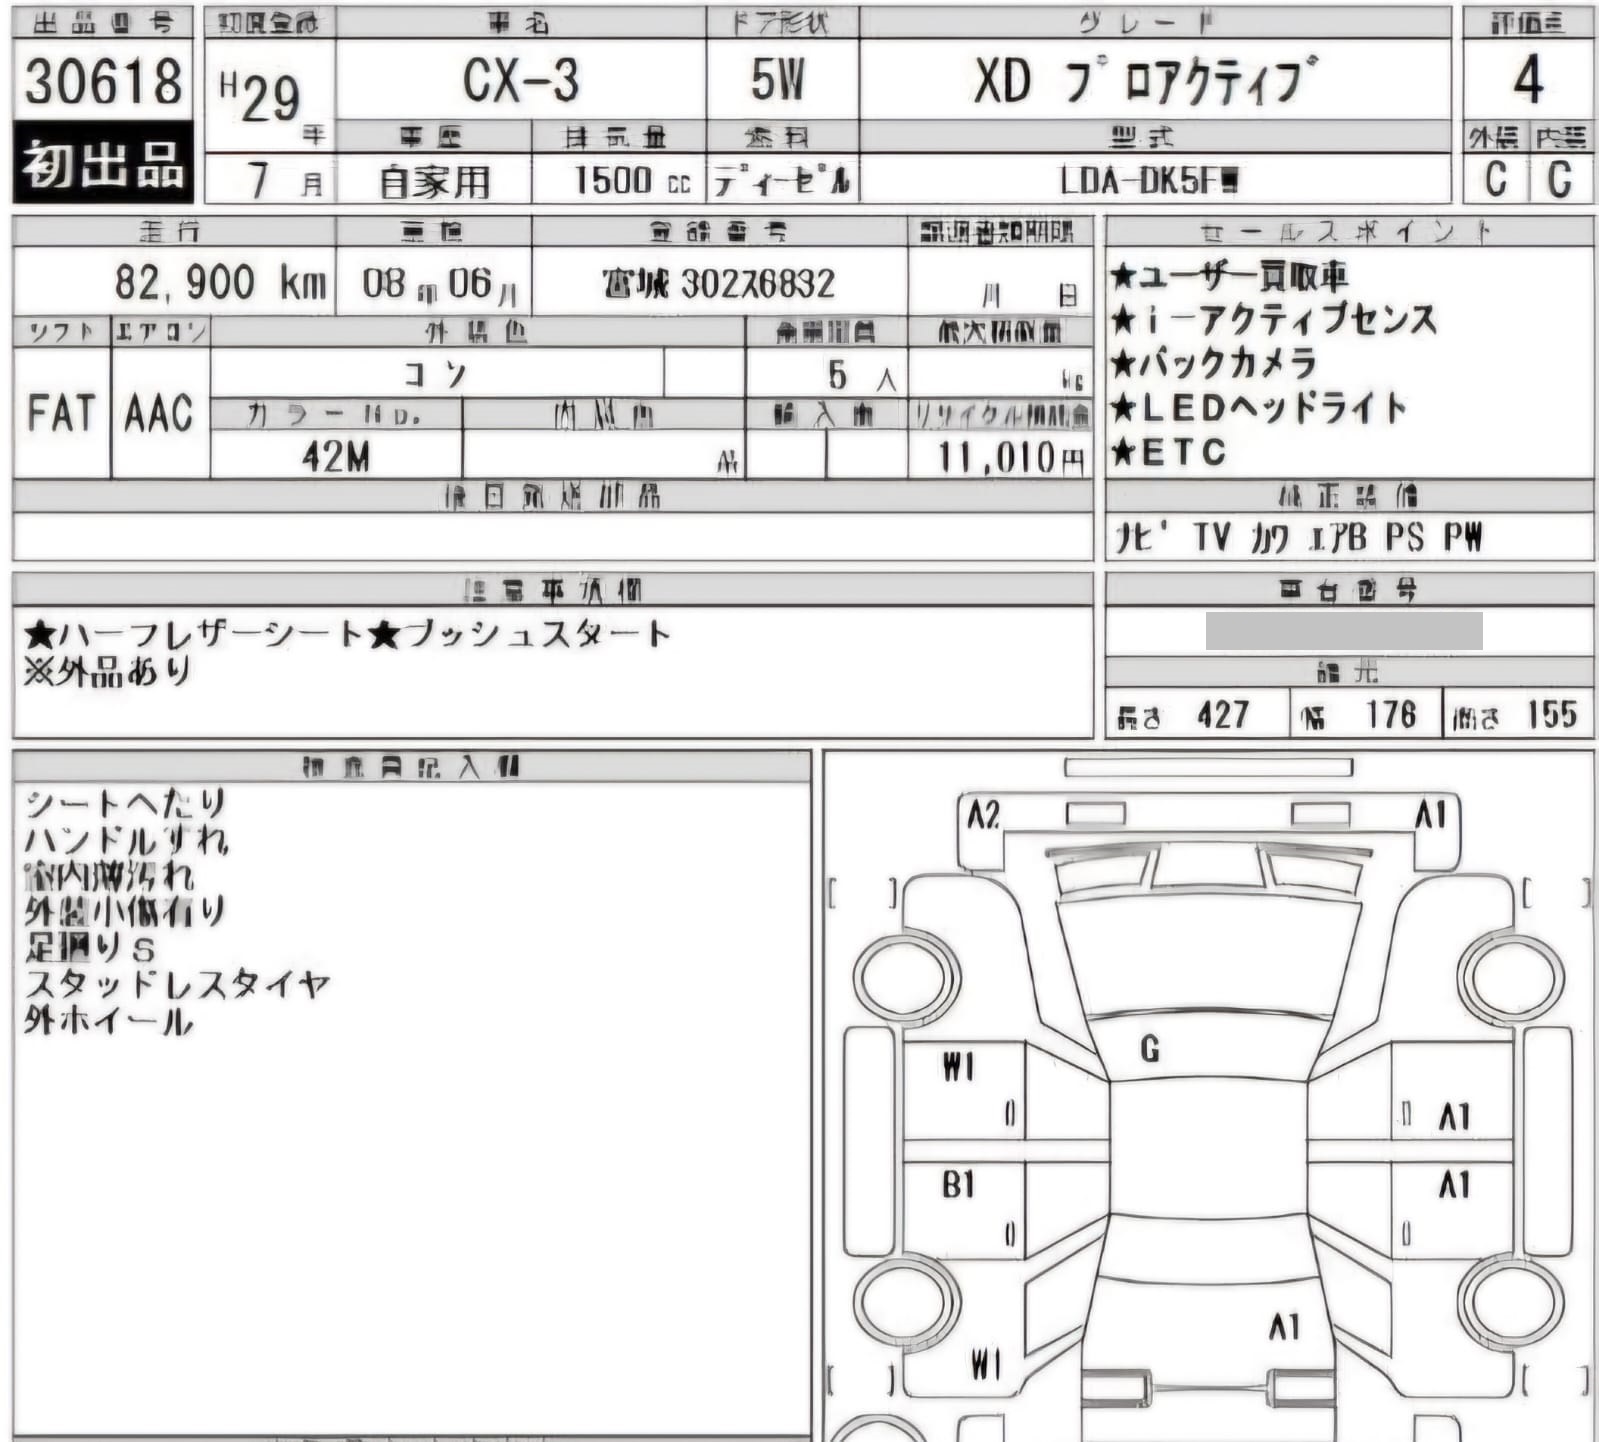Click the seating capacity 5人
This screenshot has height=1442, width=1599.
tap(860, 376)
